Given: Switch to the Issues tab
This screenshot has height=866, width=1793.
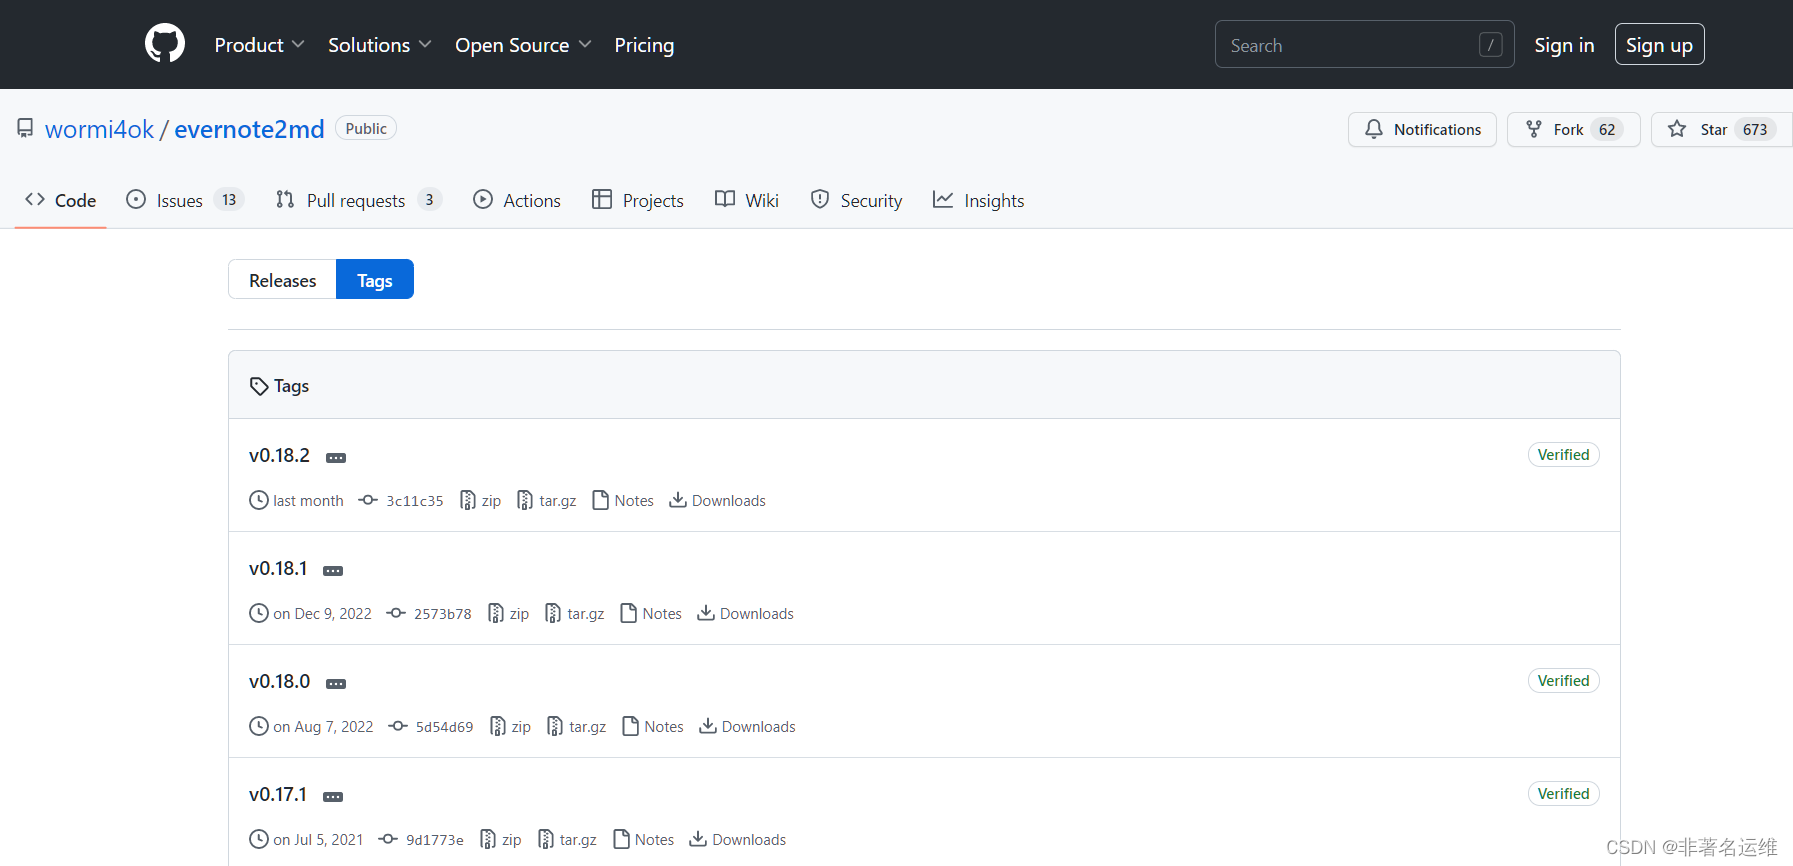Looking at the screenshot, I should pyautogui.click(x=185, y=200).
